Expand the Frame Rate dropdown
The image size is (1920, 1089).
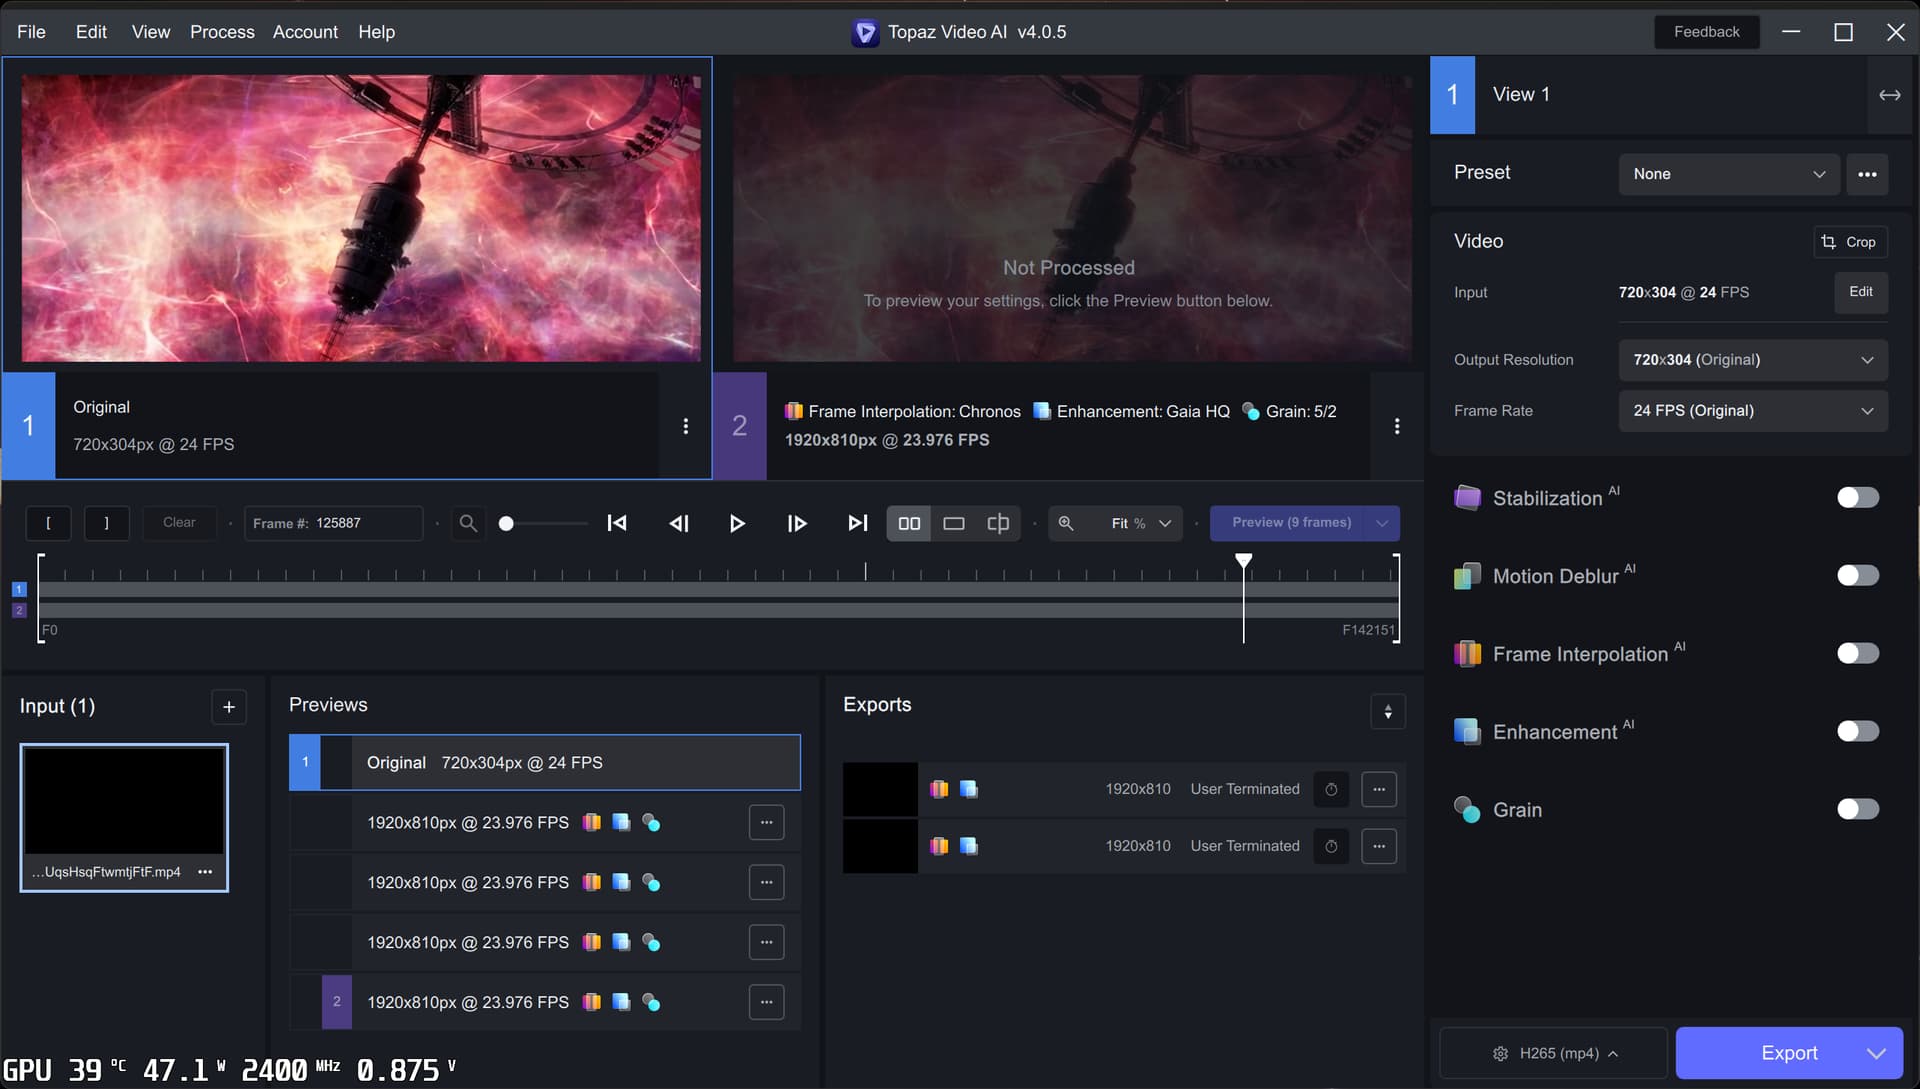(1752, 411)
